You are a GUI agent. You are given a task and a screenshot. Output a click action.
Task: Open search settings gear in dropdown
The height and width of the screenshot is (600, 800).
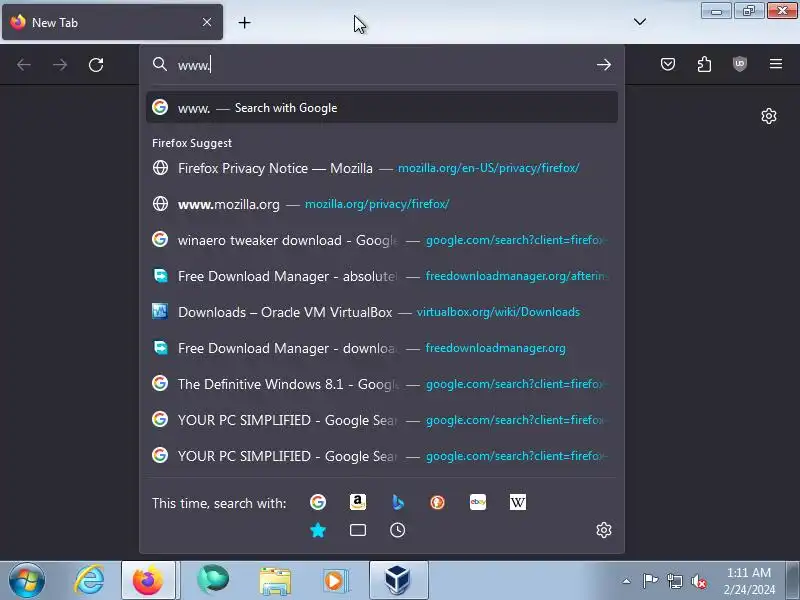[604, 530]
